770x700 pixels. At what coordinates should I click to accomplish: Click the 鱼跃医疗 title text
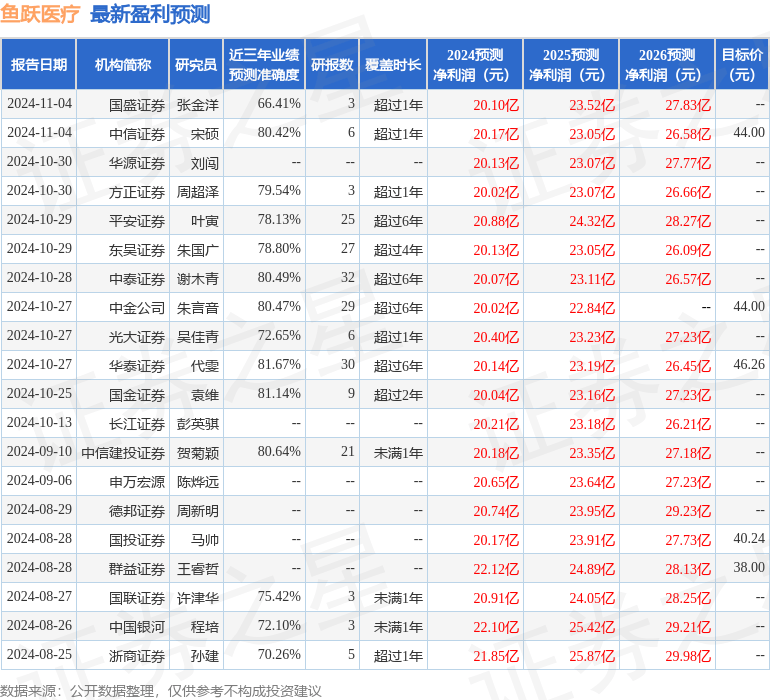click(40, 14)
